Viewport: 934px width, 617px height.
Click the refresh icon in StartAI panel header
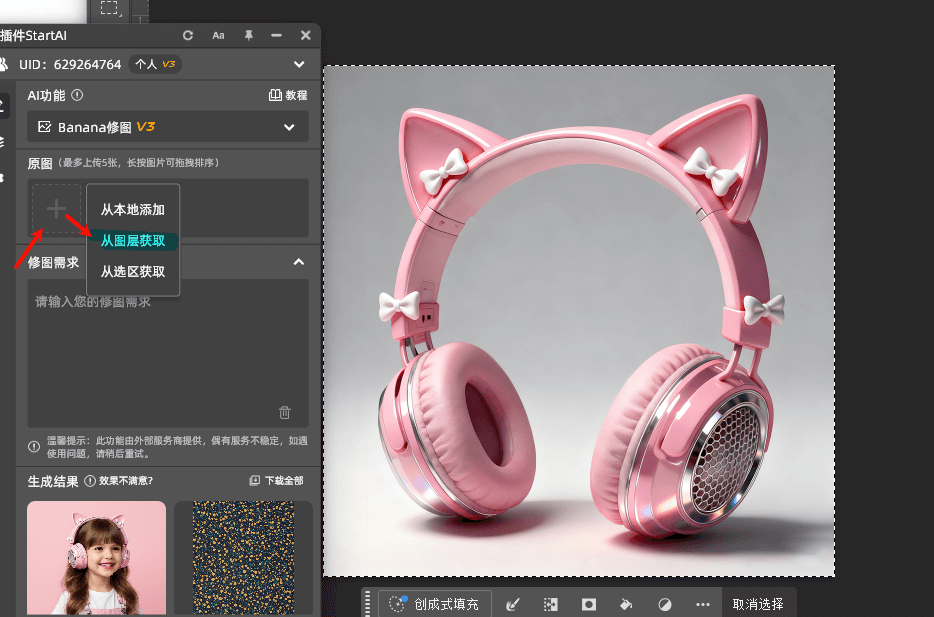coord(188,36)
